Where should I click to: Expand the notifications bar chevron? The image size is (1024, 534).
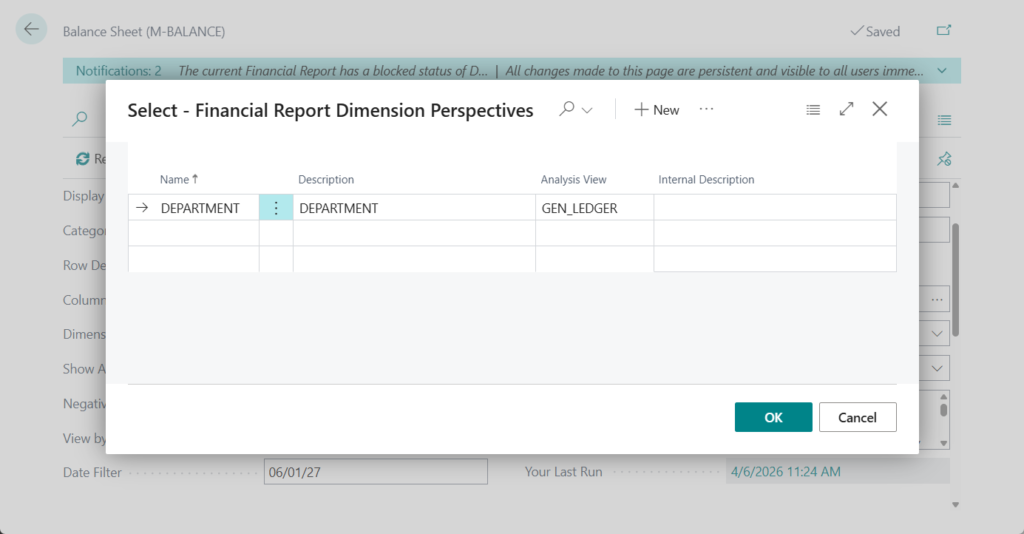(943, 71)
